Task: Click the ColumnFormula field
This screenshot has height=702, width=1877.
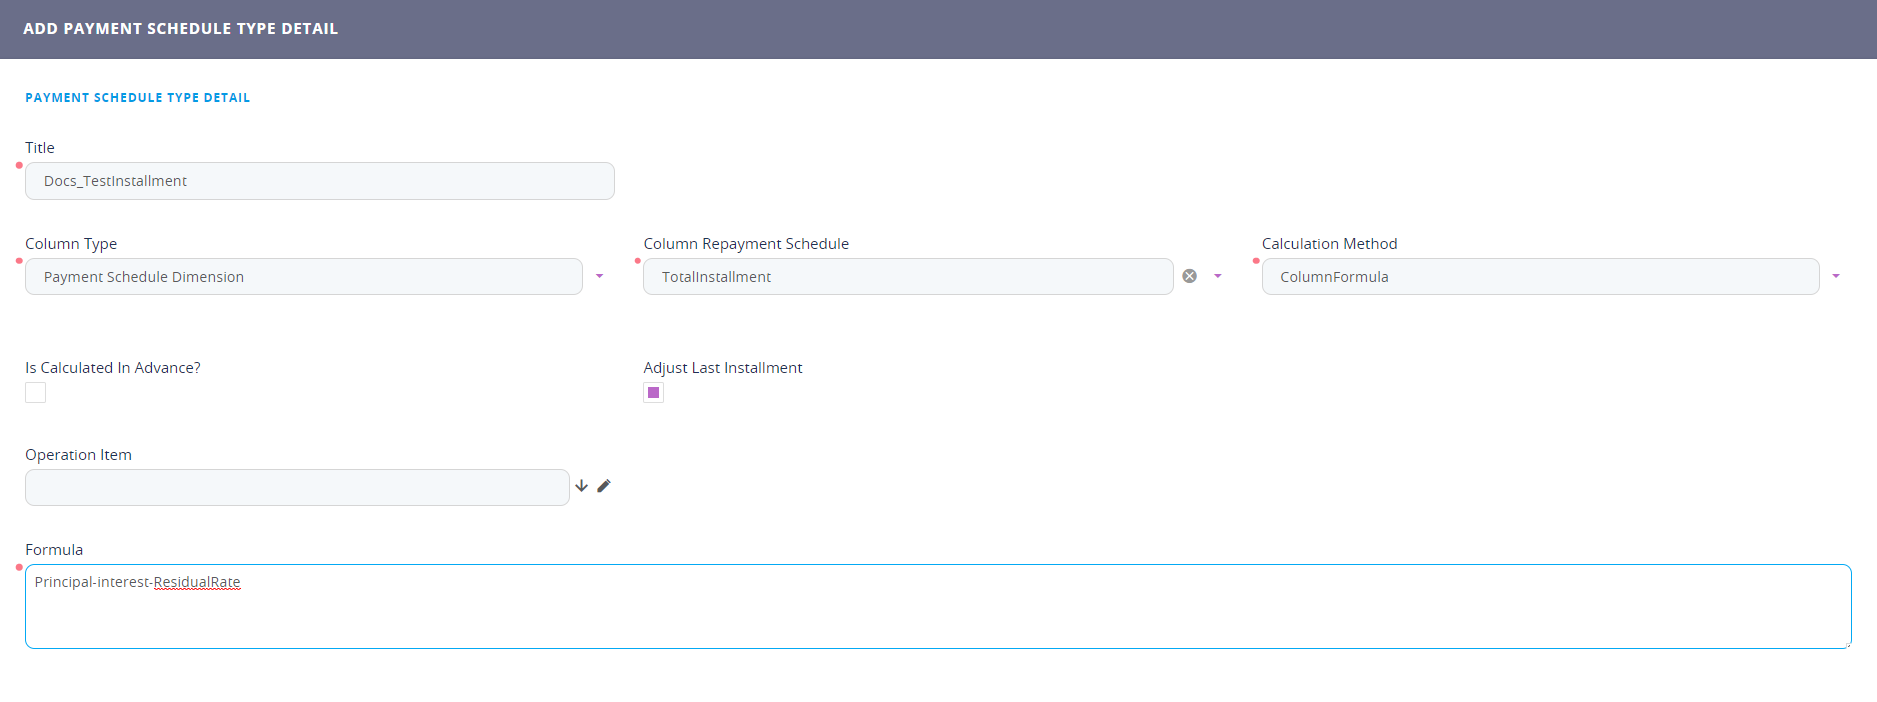Action: tap(1539, 277)
